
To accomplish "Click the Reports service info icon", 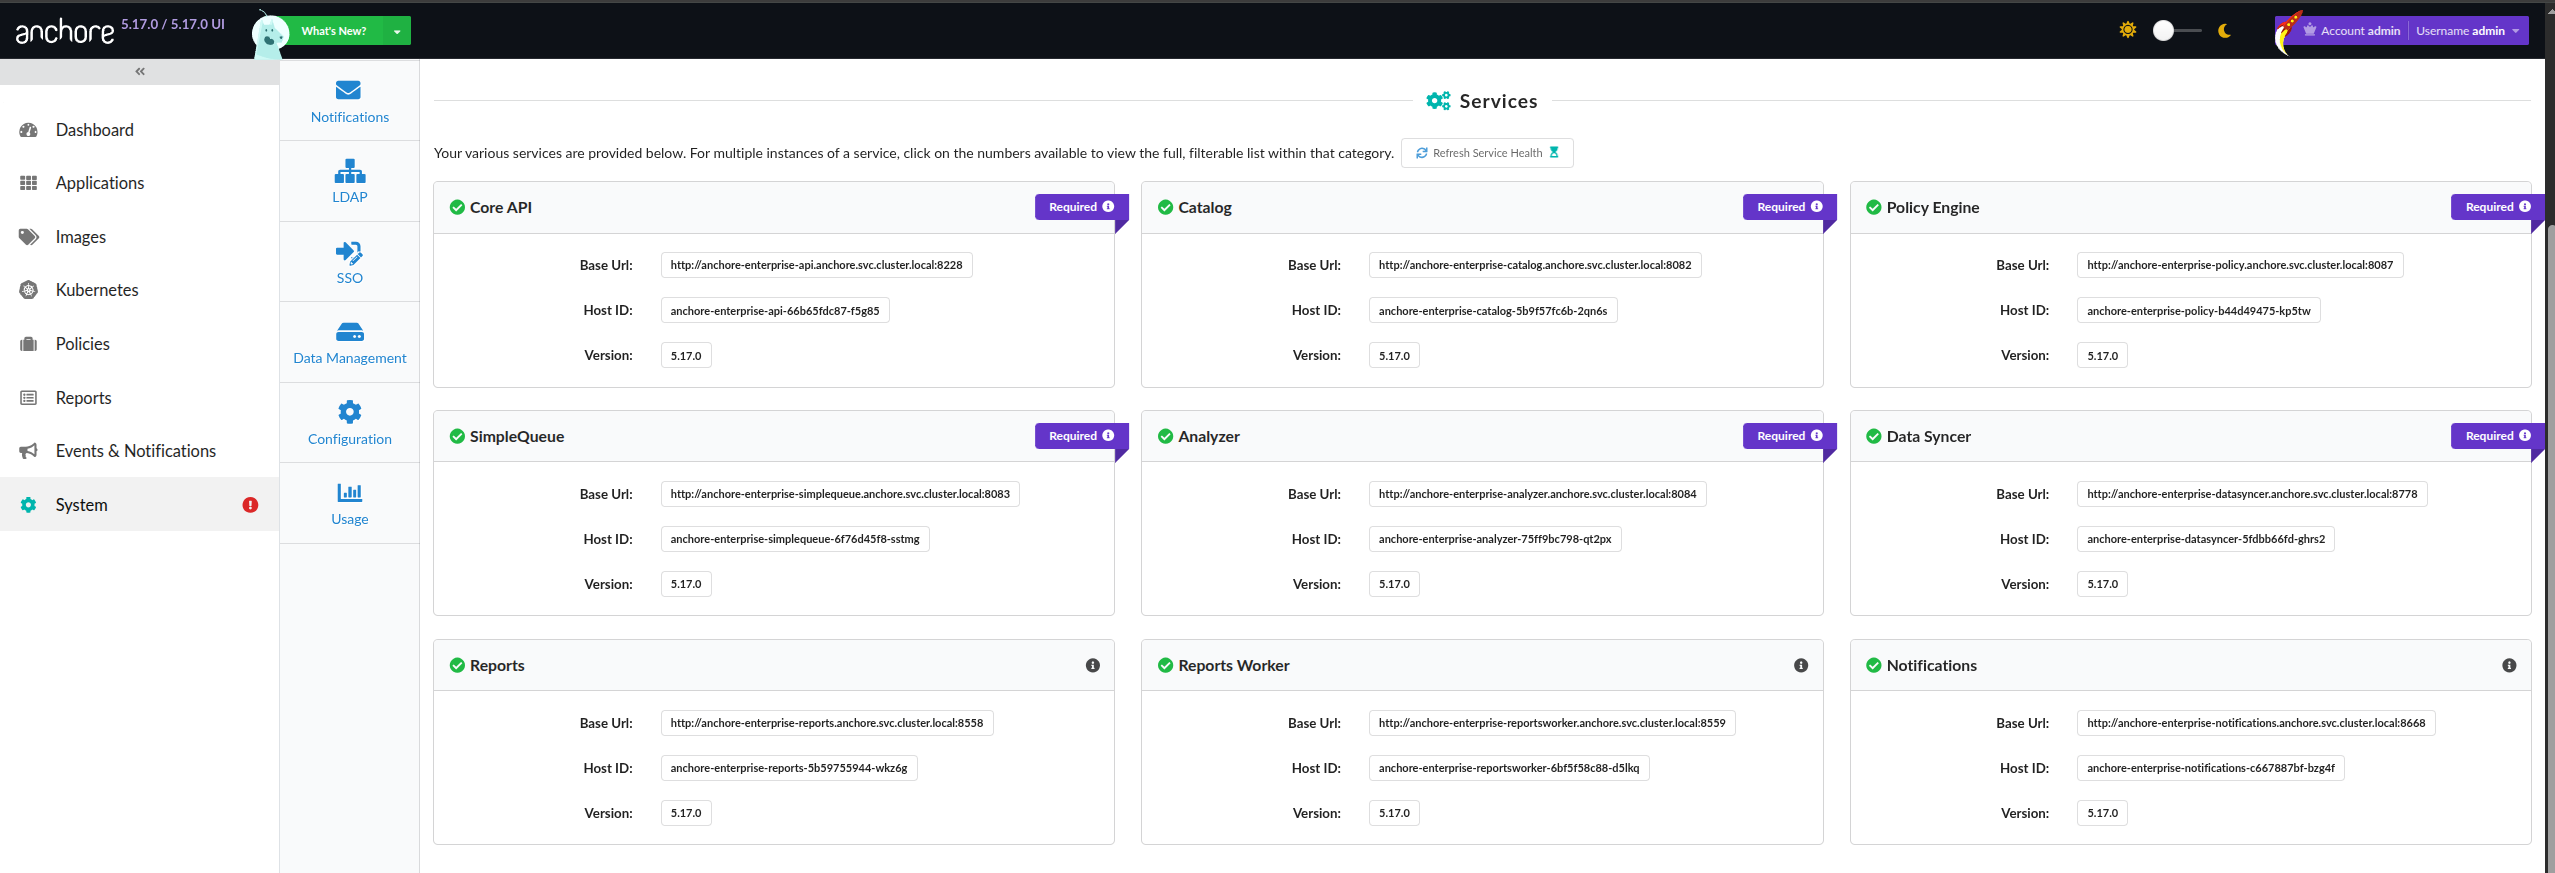I will (1092, 666).
